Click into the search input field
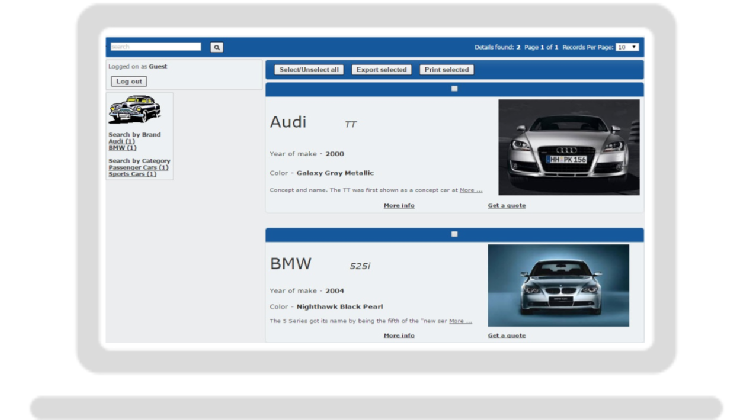 coord(156,47)
